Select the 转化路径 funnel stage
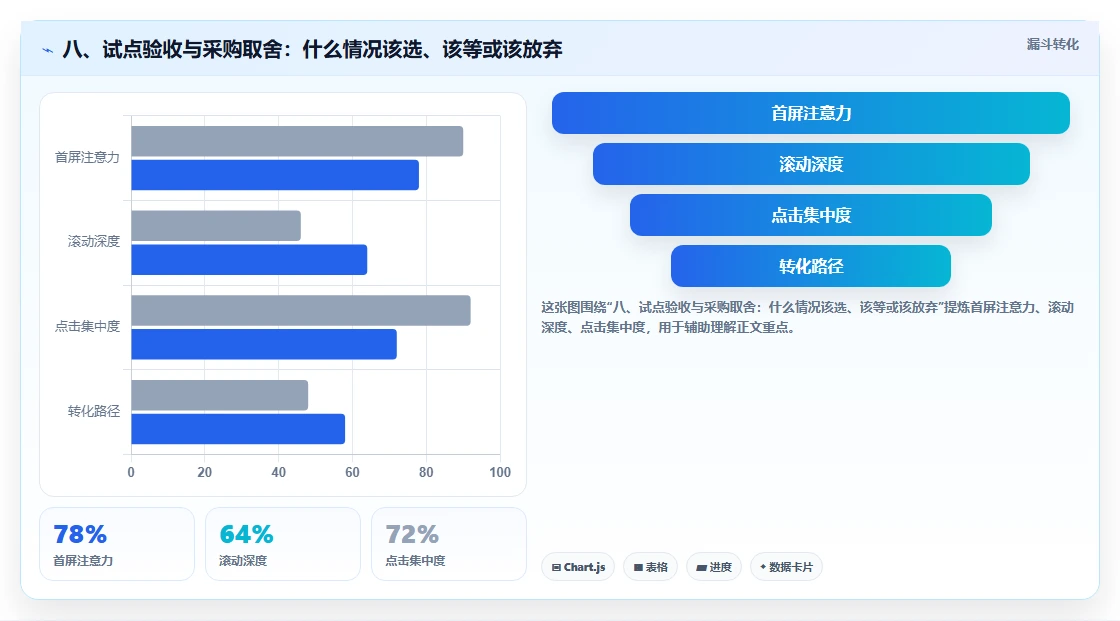Screen dimensions: 1120x621 tap(811, 267)
